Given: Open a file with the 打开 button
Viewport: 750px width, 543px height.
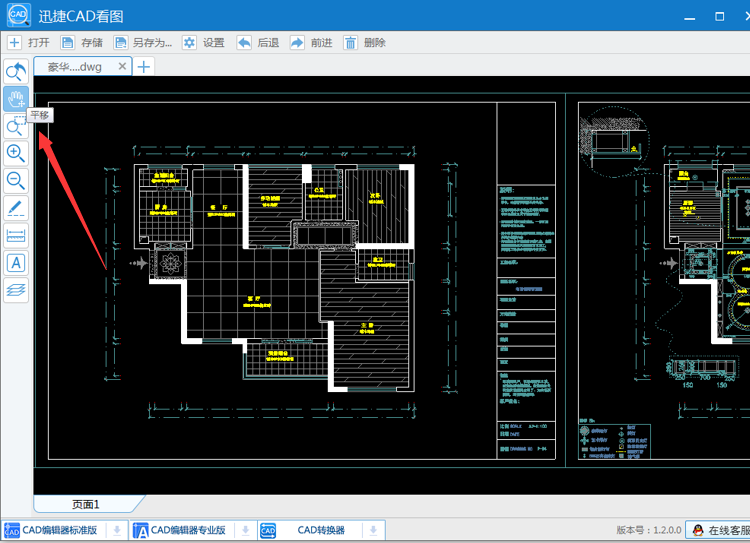Looking at the screenshot, I should (x=29, y=43).
